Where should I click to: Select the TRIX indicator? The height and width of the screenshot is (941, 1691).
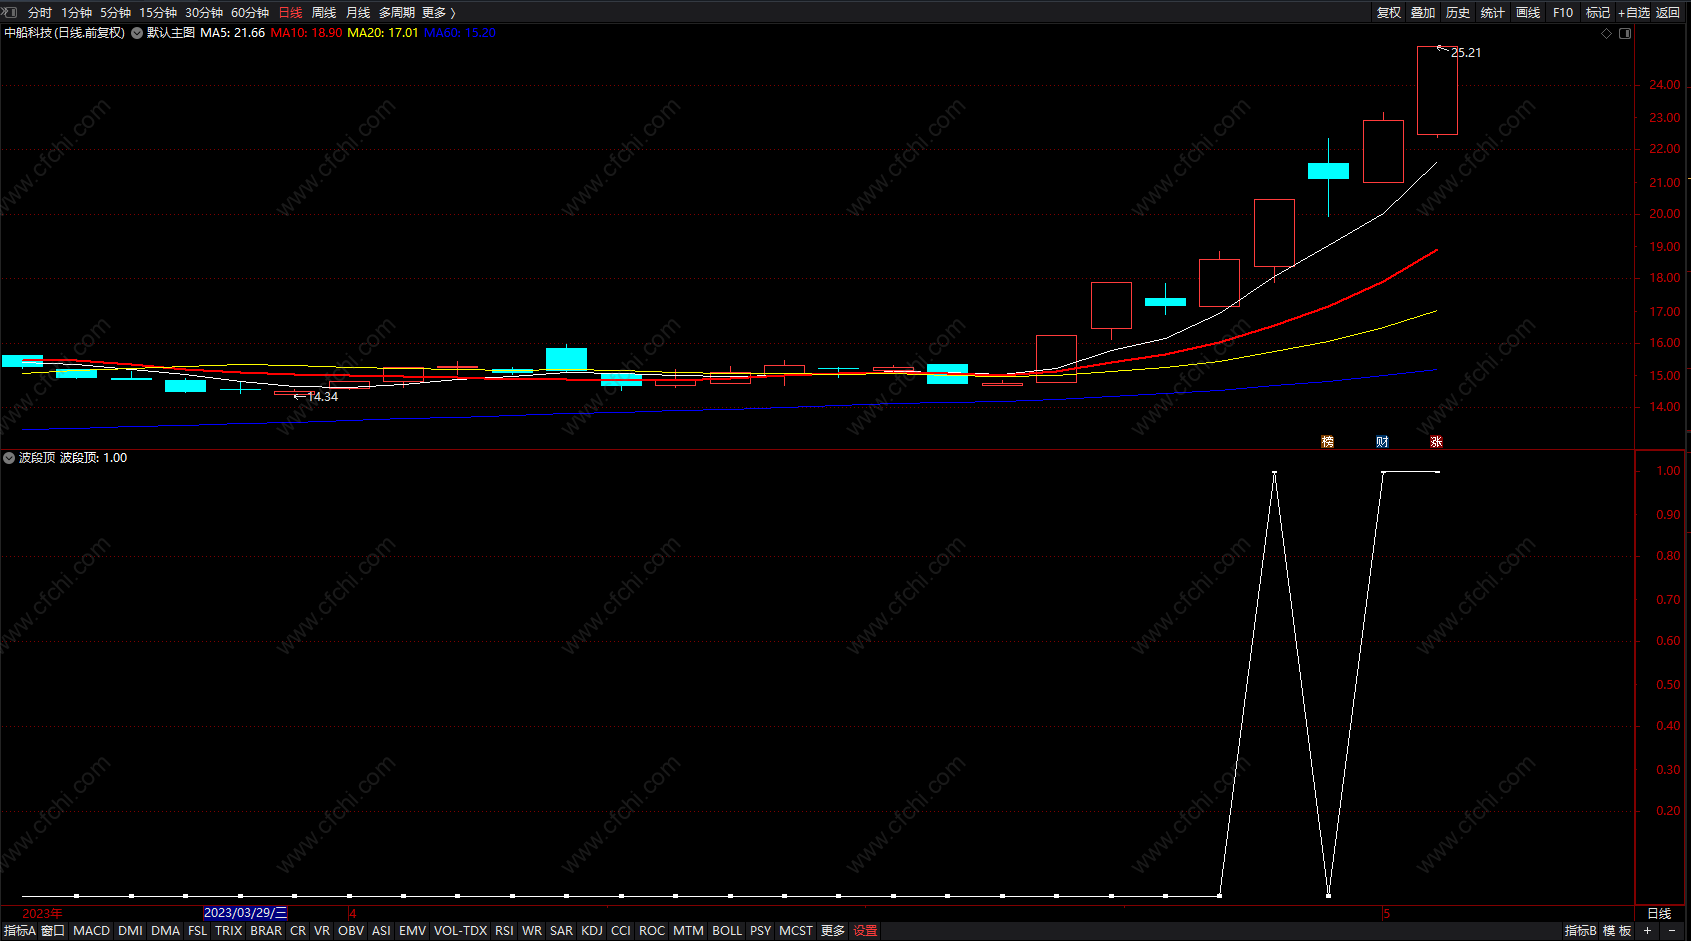pos(229,931)
